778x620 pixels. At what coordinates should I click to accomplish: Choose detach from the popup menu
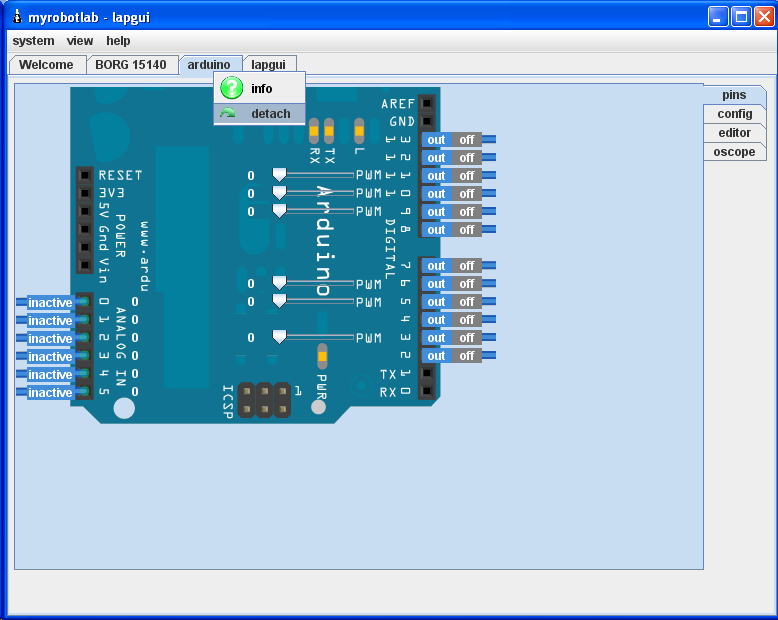[x=259, y=114]
